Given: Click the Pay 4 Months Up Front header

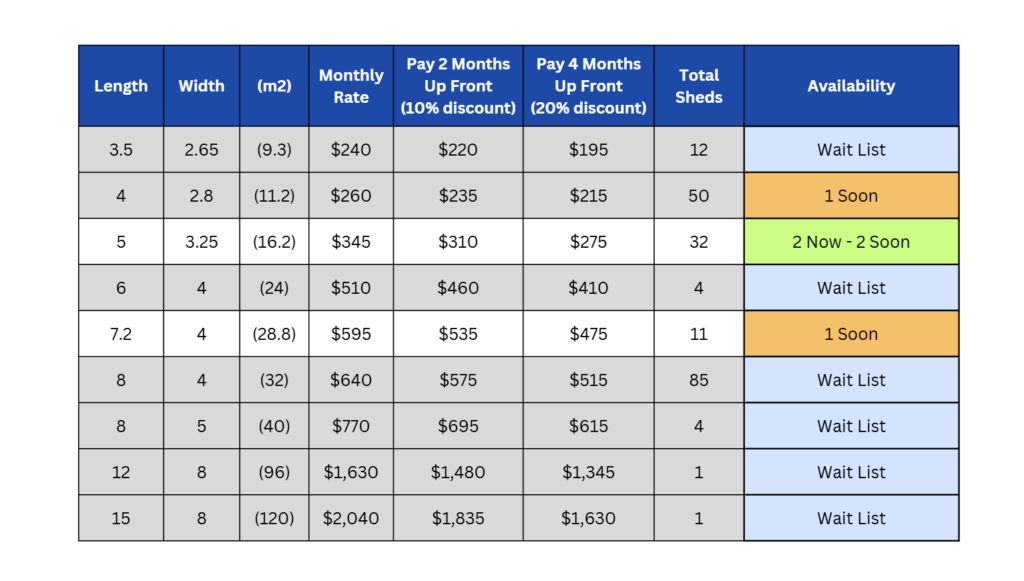Looking at the screenshot, I should (x=588, y=86).
